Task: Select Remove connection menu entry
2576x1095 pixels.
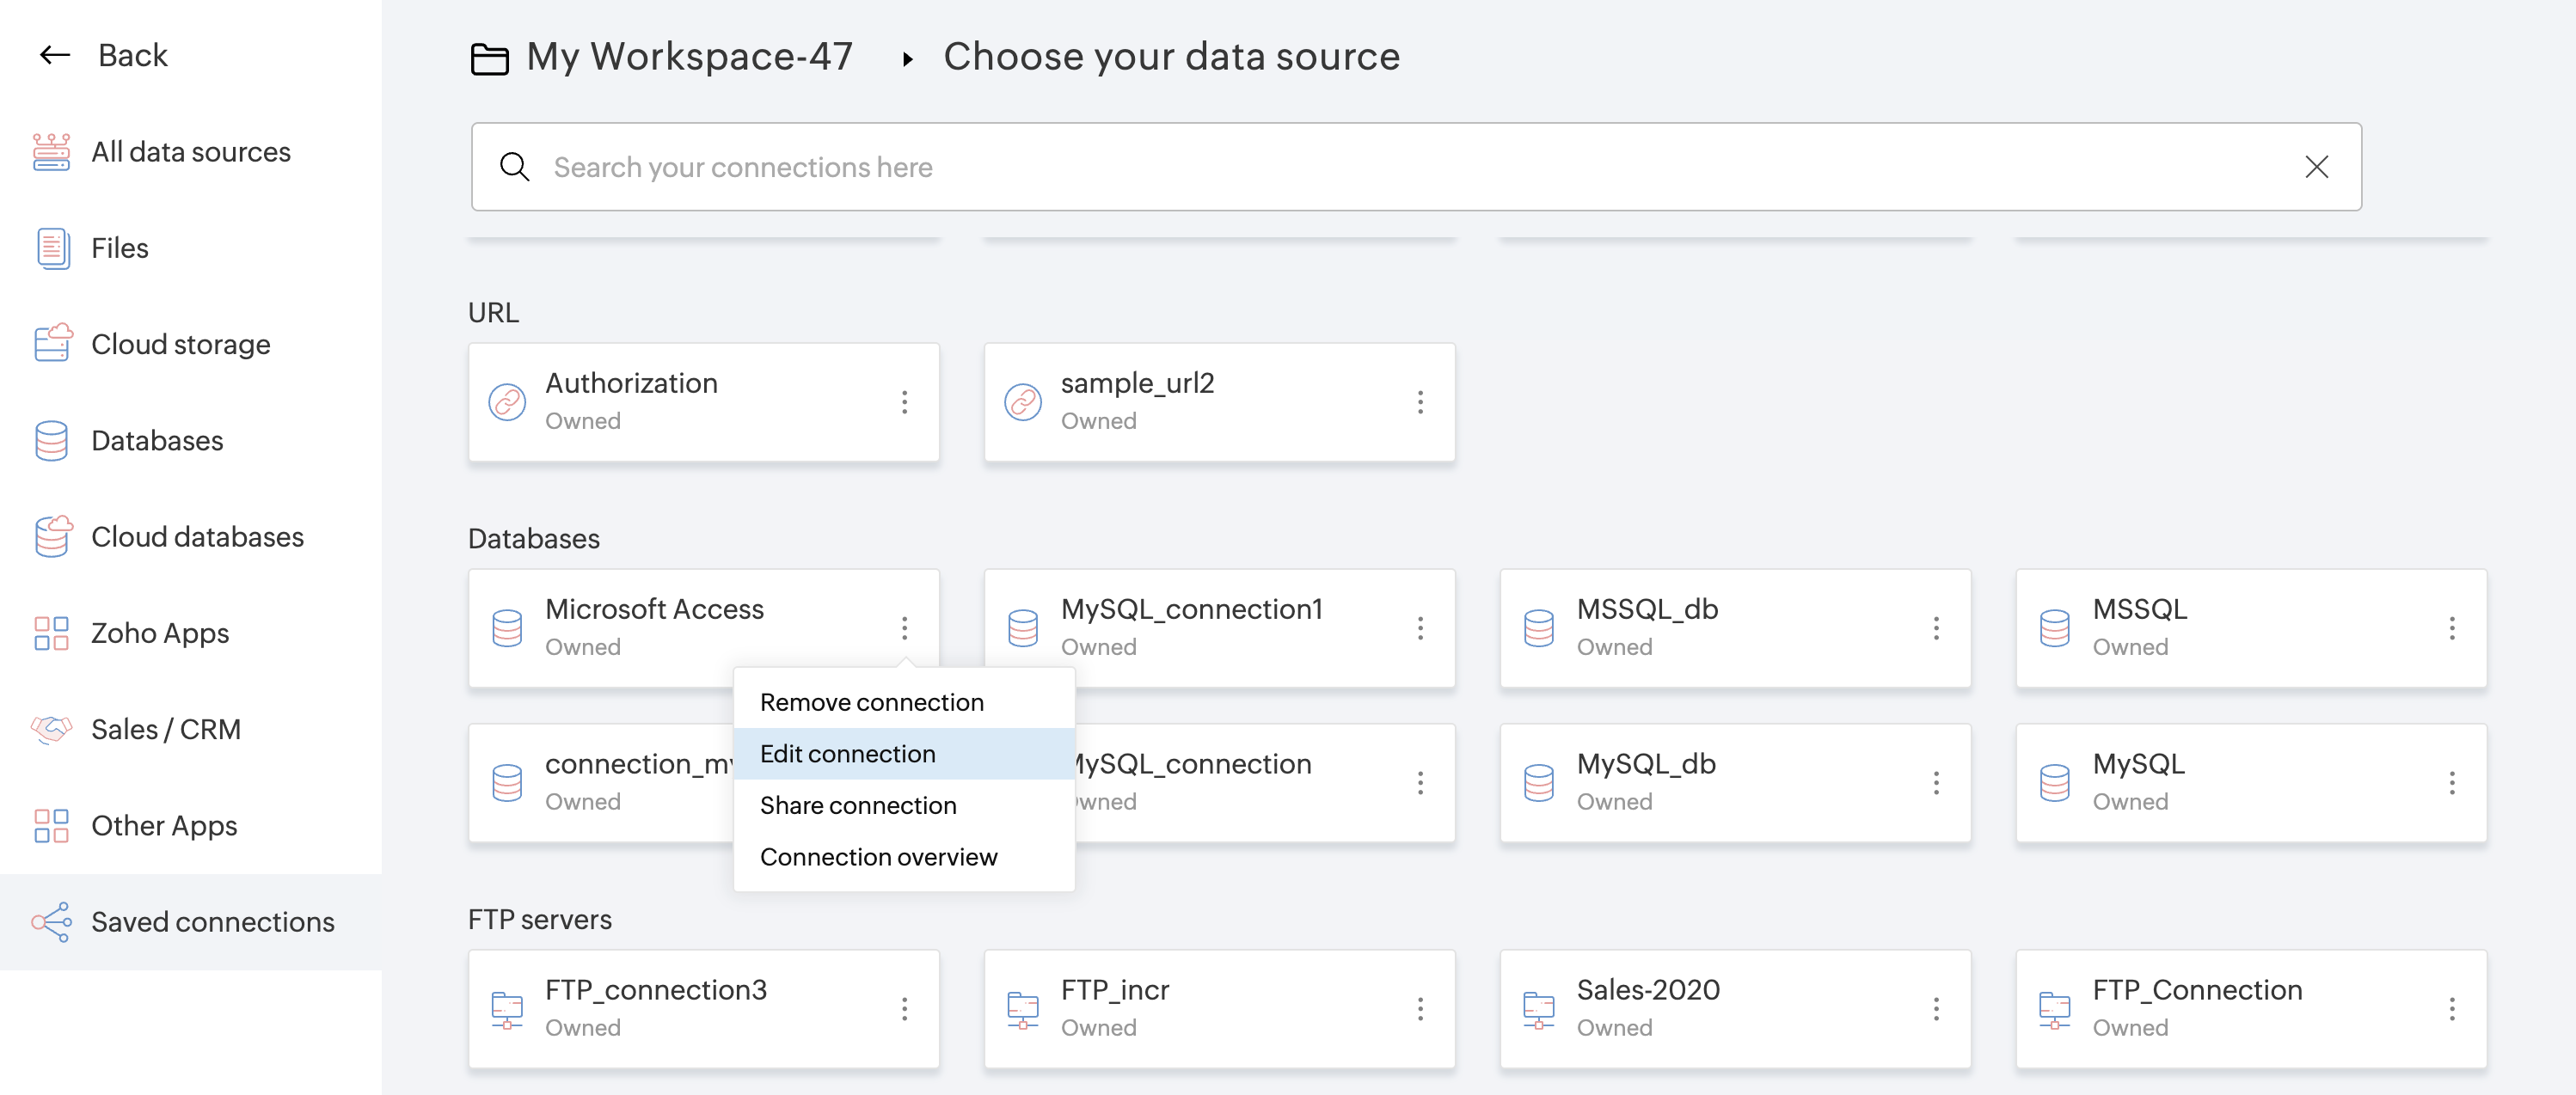Action: (x=871, y=702)
